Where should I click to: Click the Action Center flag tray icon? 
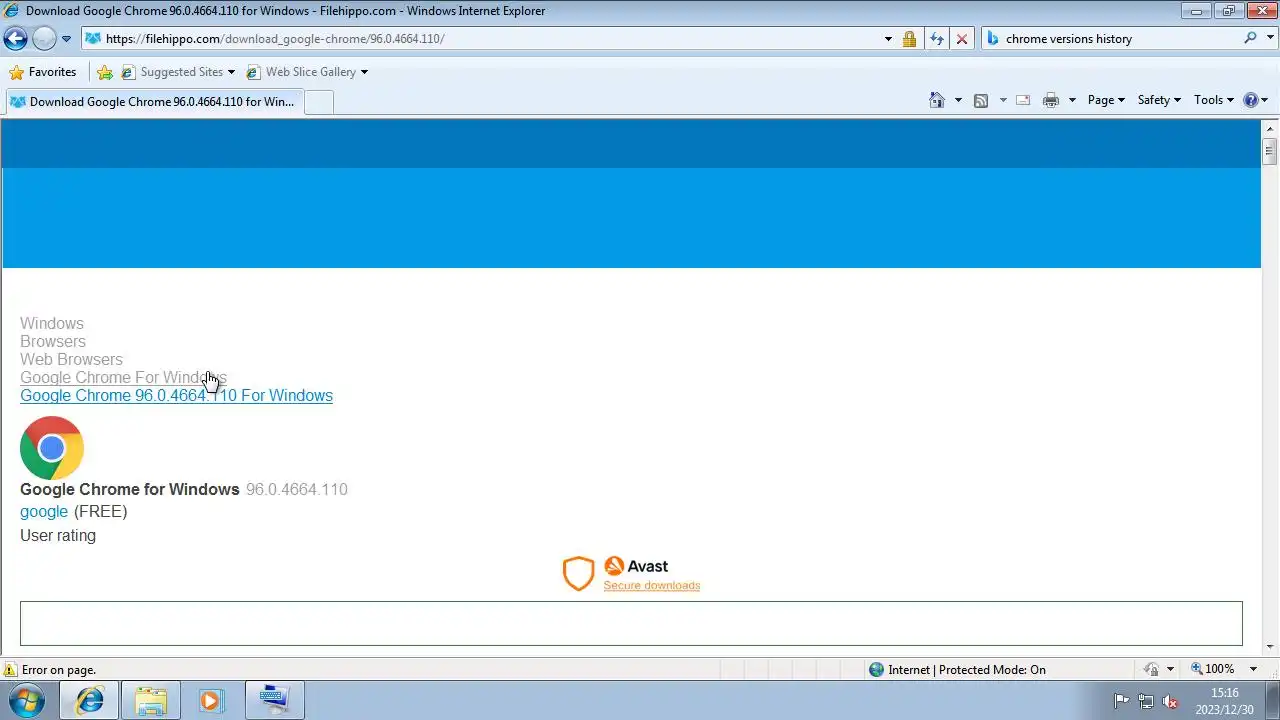coord(1121,701)
